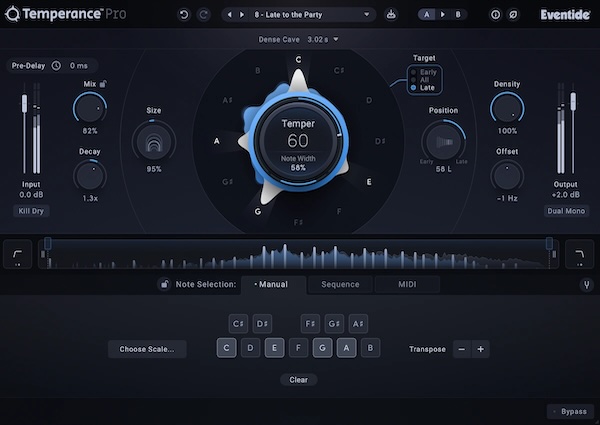Toggle the Mix lock icon

click(x=103, y=83)
